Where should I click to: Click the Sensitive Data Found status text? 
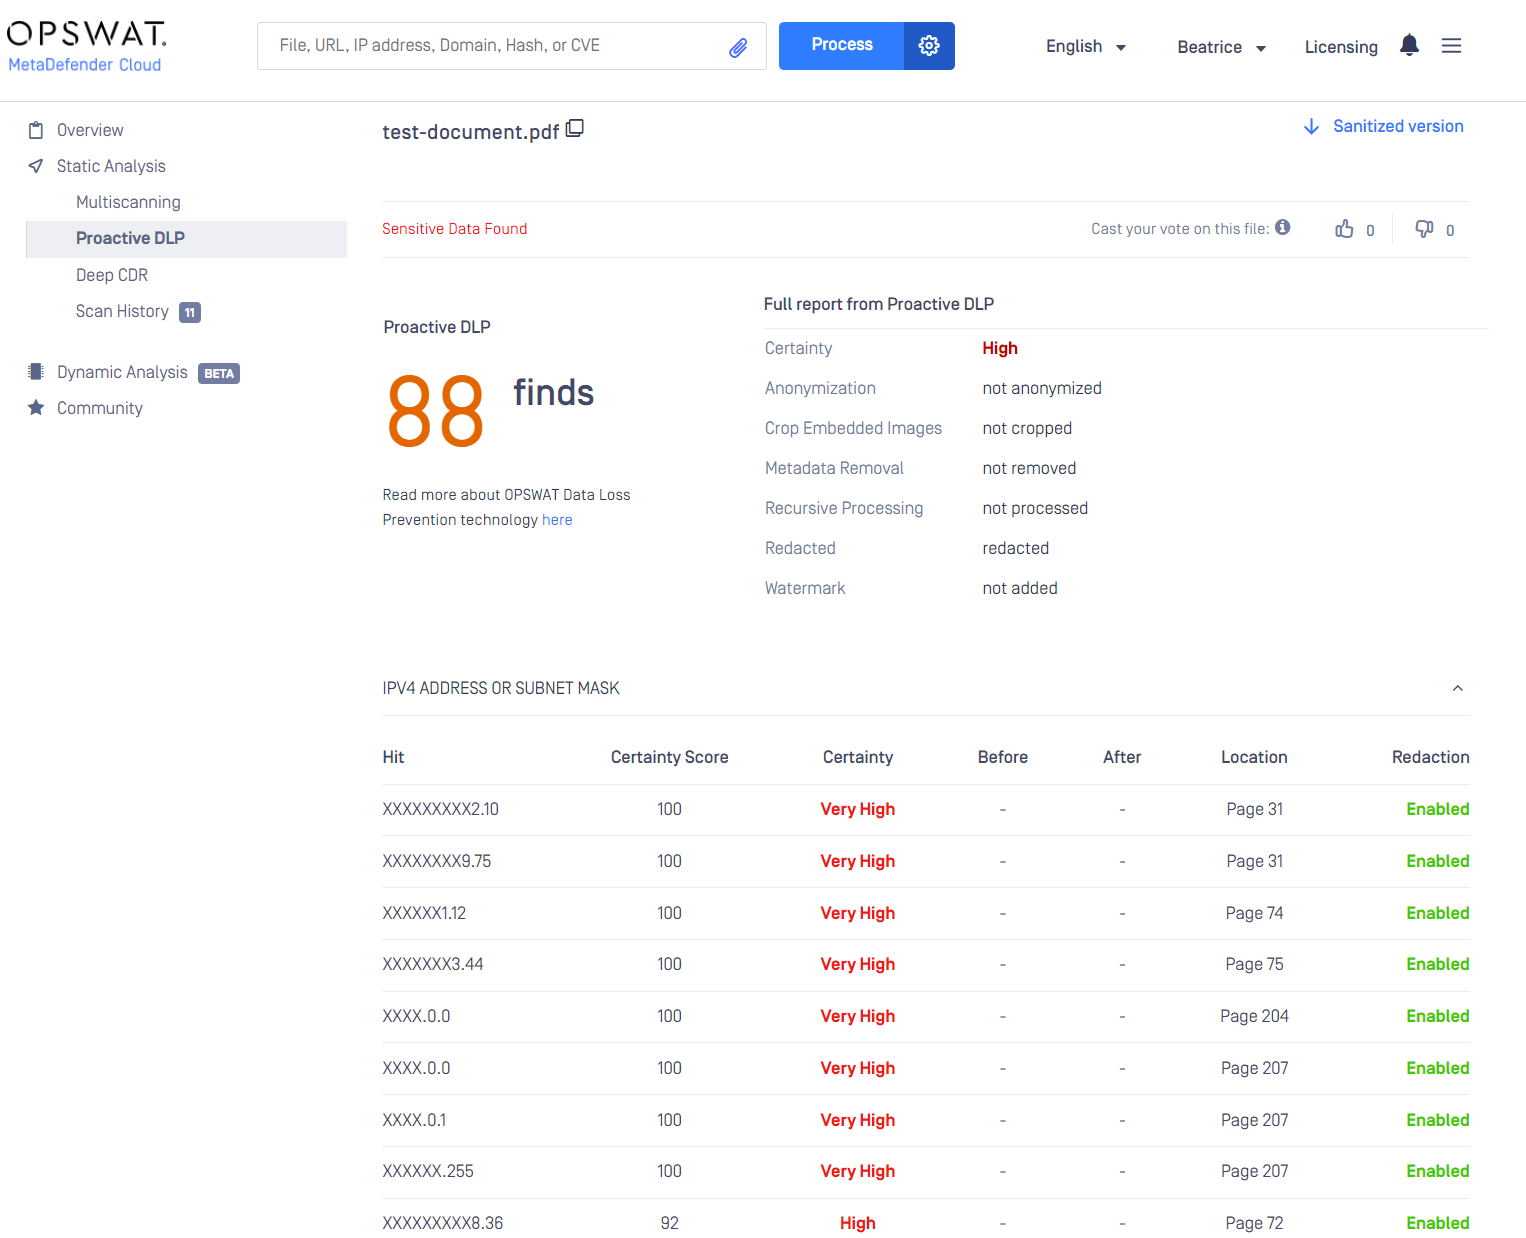(454, 229)
